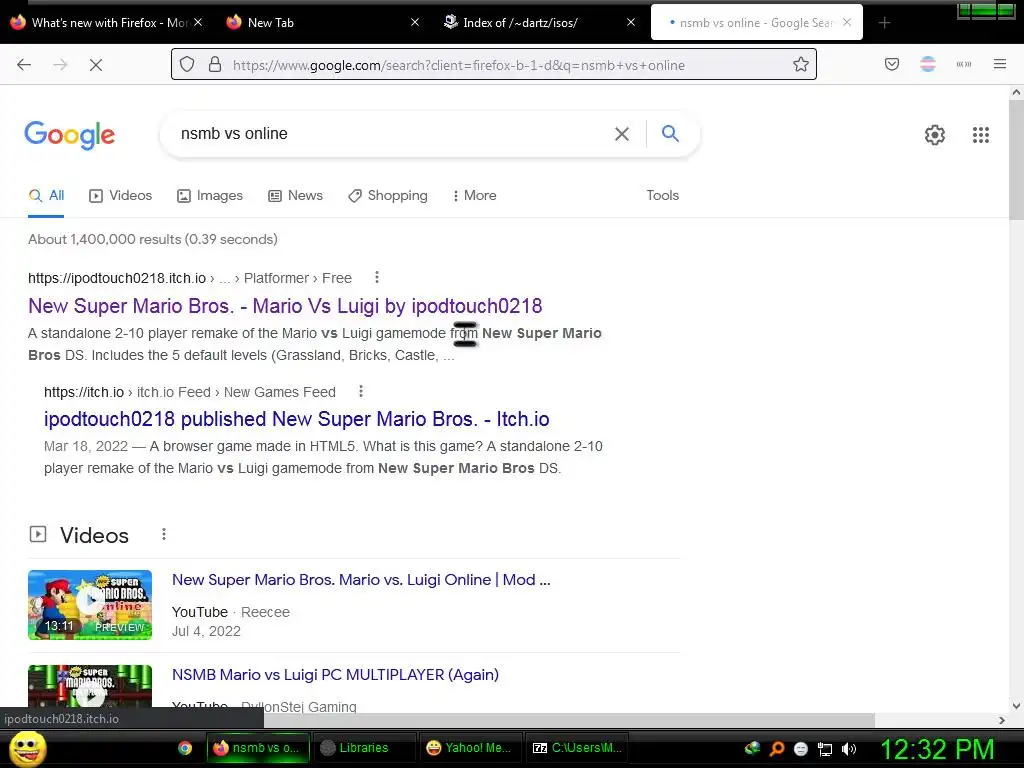Expand the More search filters
This screenshot has height=768, width=1024.
coord(475,195)
